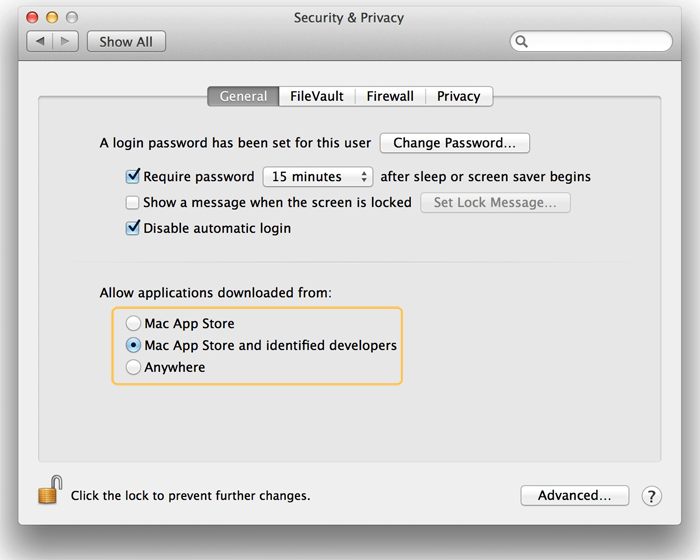
Task: Open the FileVault tab
Action: pos(317,96)
